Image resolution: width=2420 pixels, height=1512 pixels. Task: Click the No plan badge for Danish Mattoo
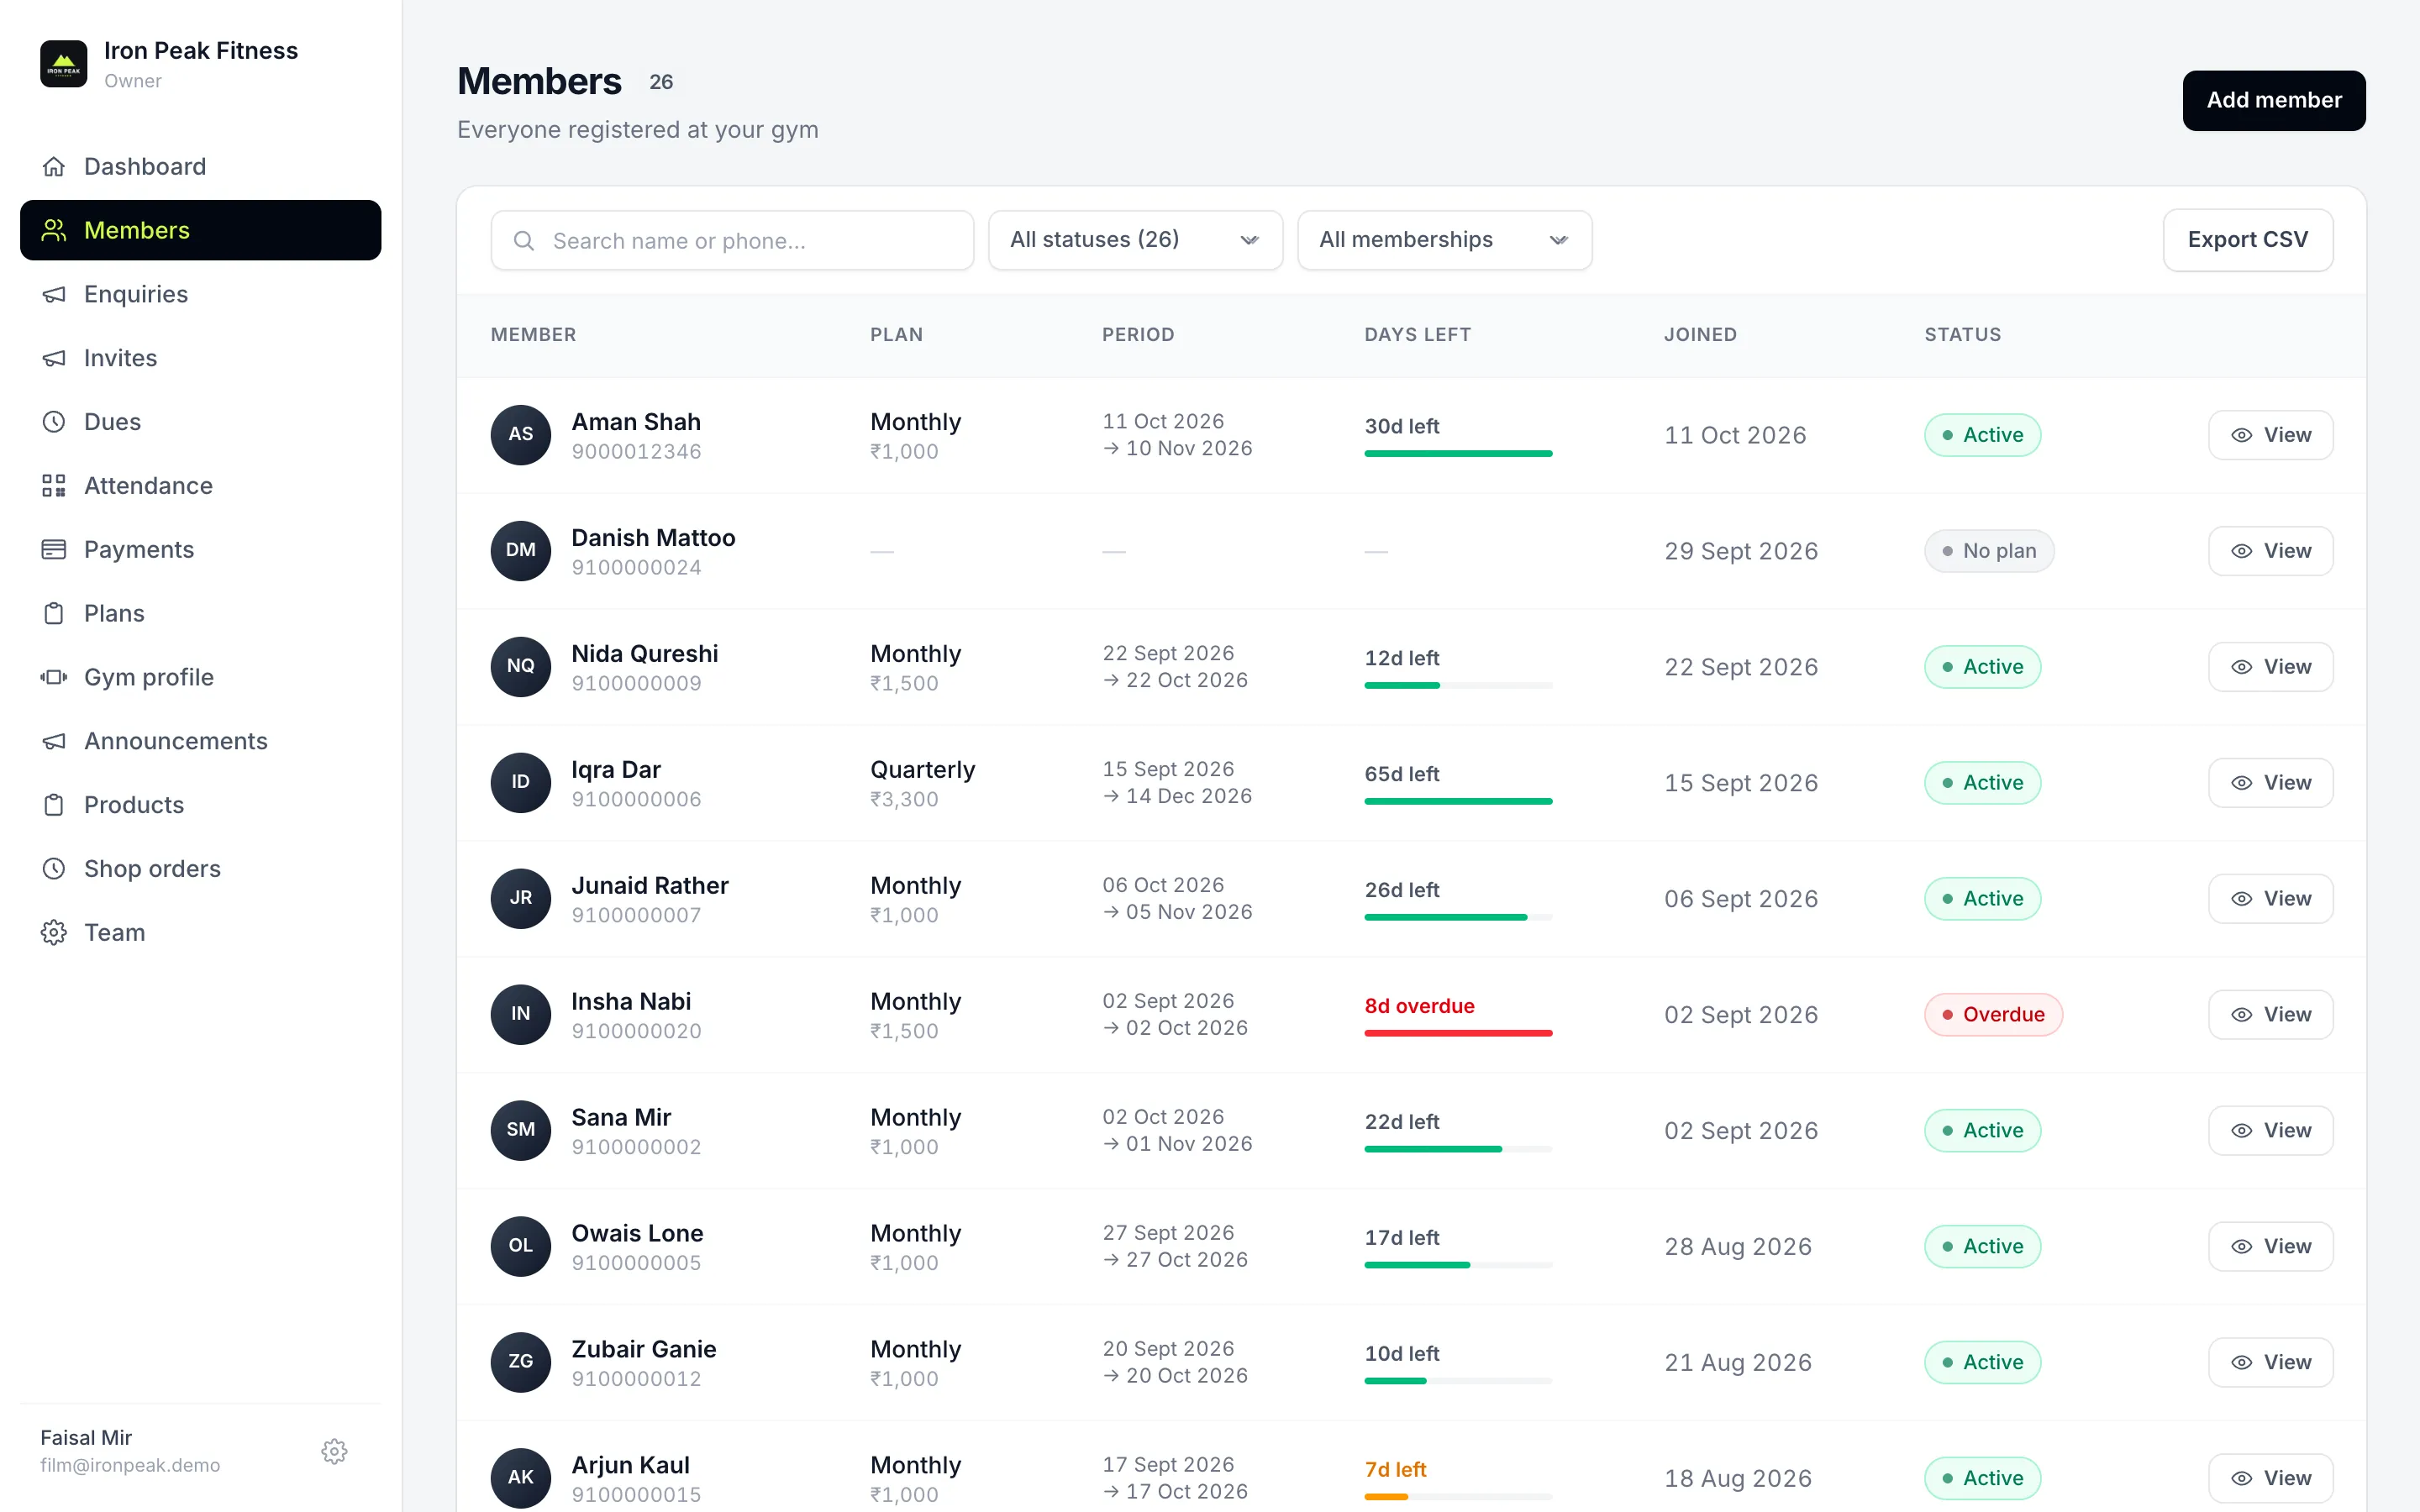coord(1989,551)
